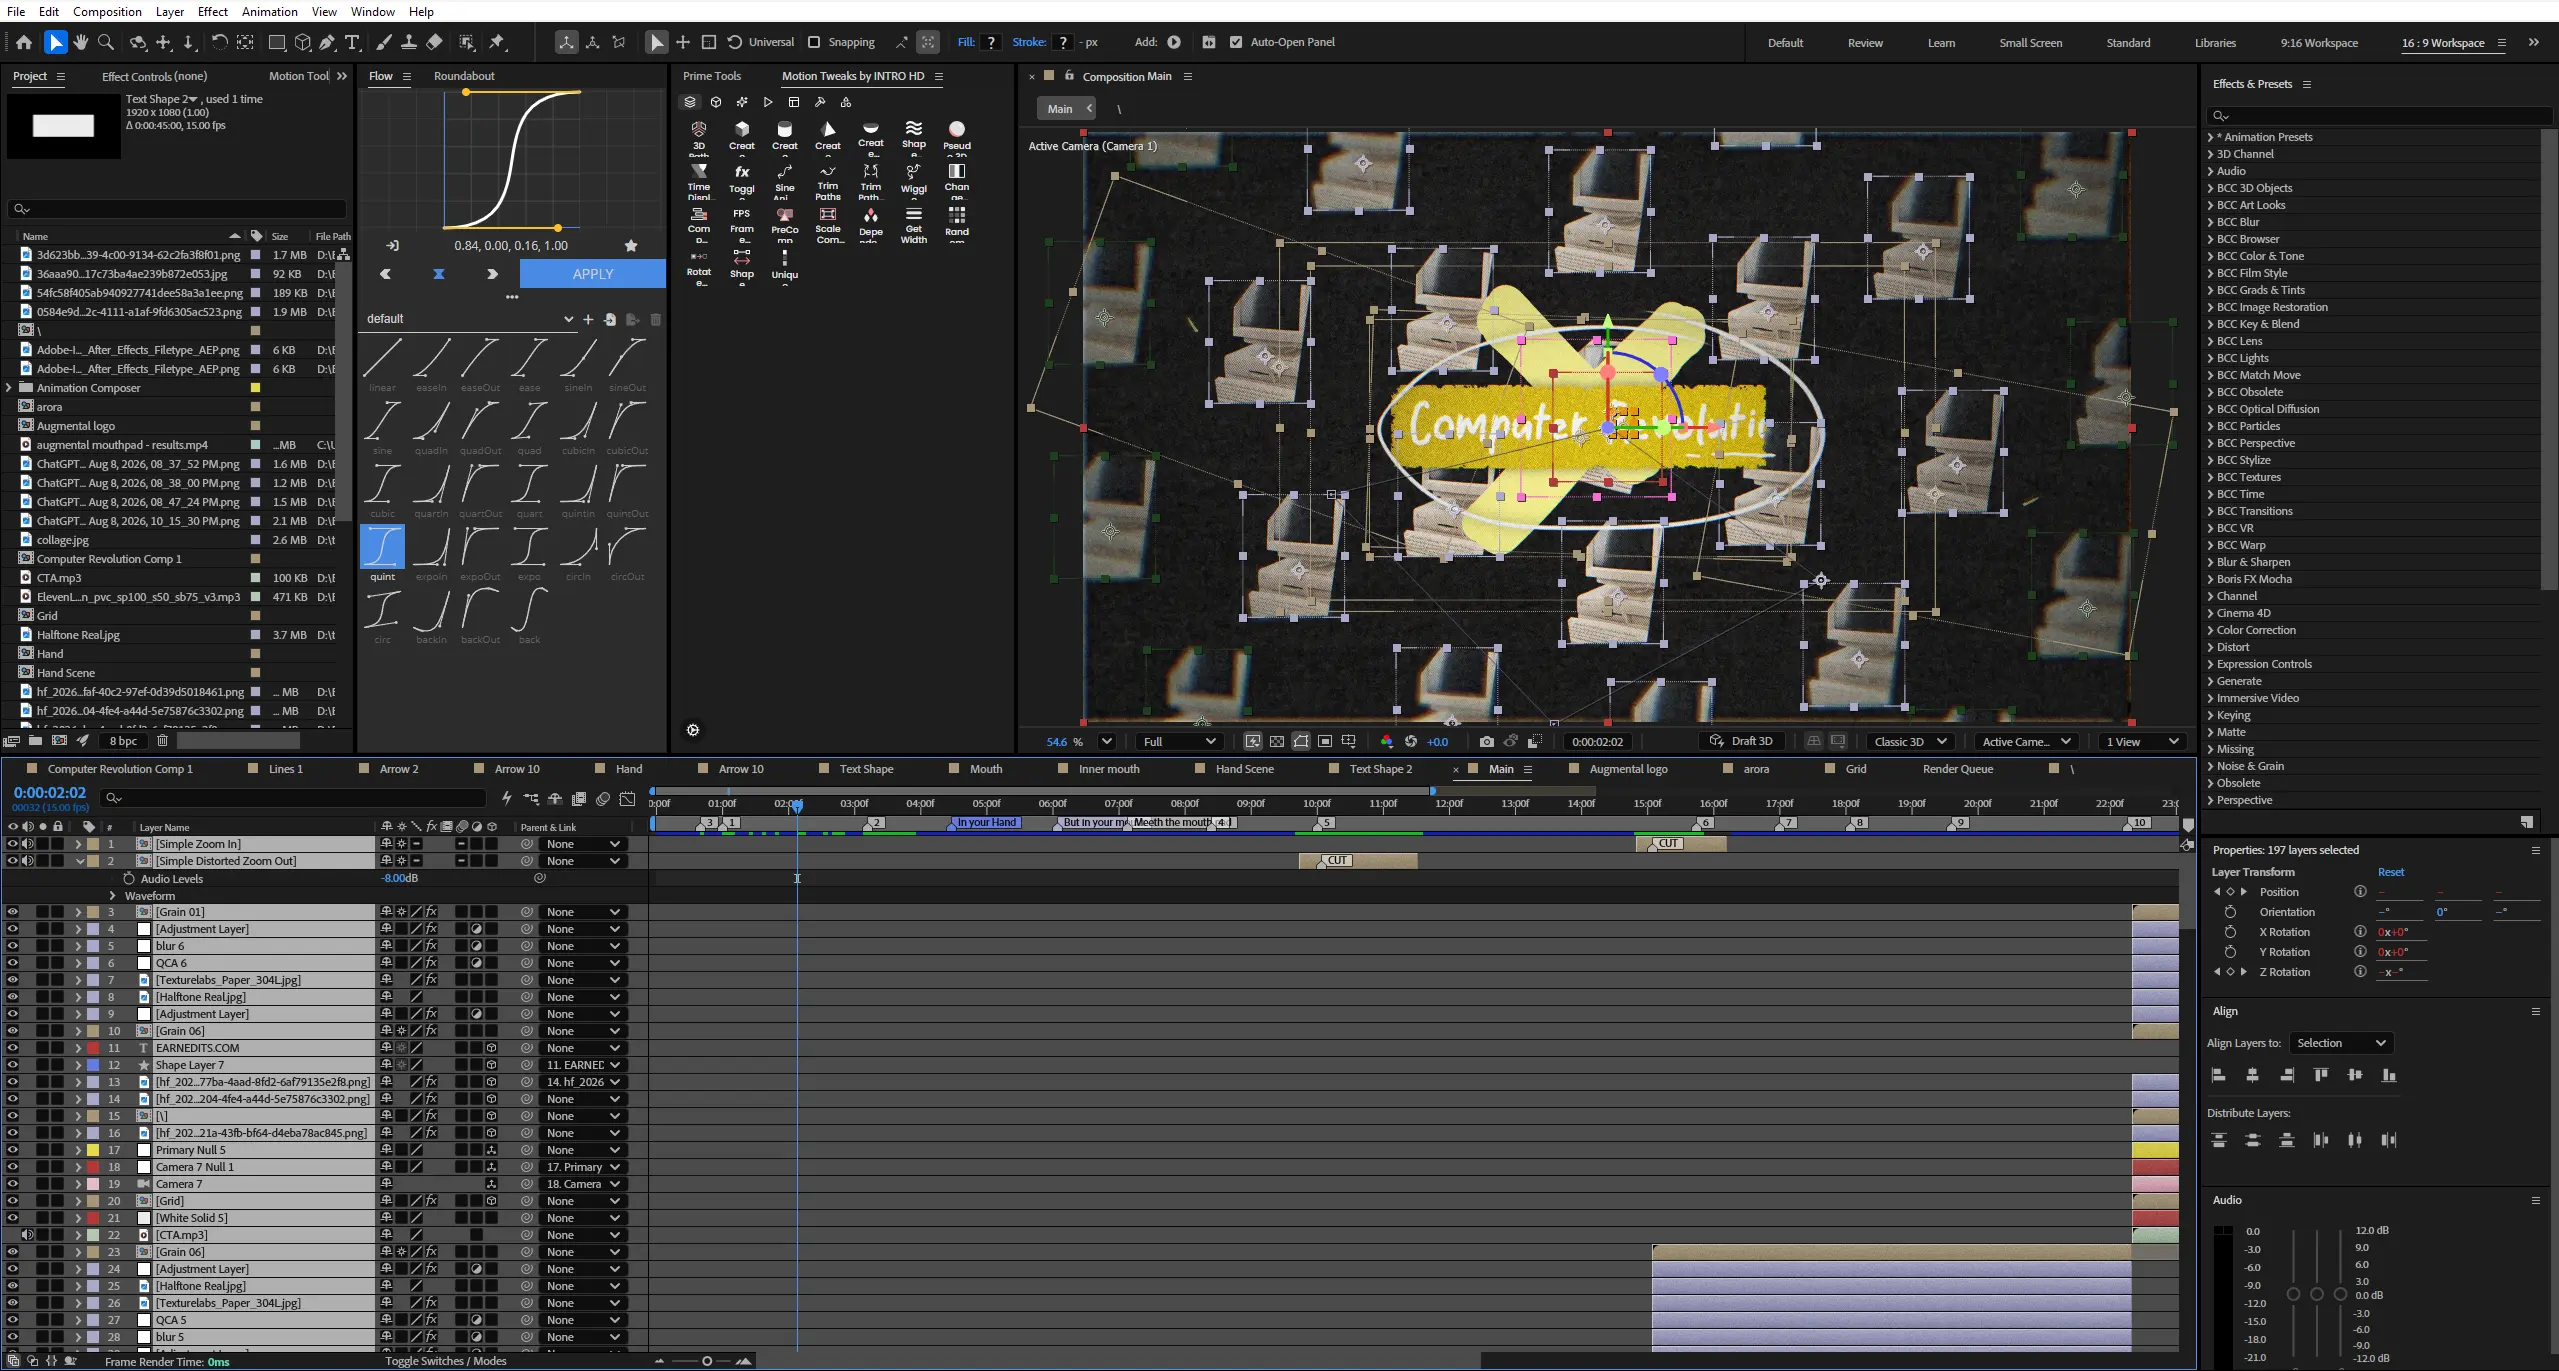Switch to the Small Screen workspace
Image resolution: width=2559 pixels, height=1371 pixels.
(x=2030, y=43)
